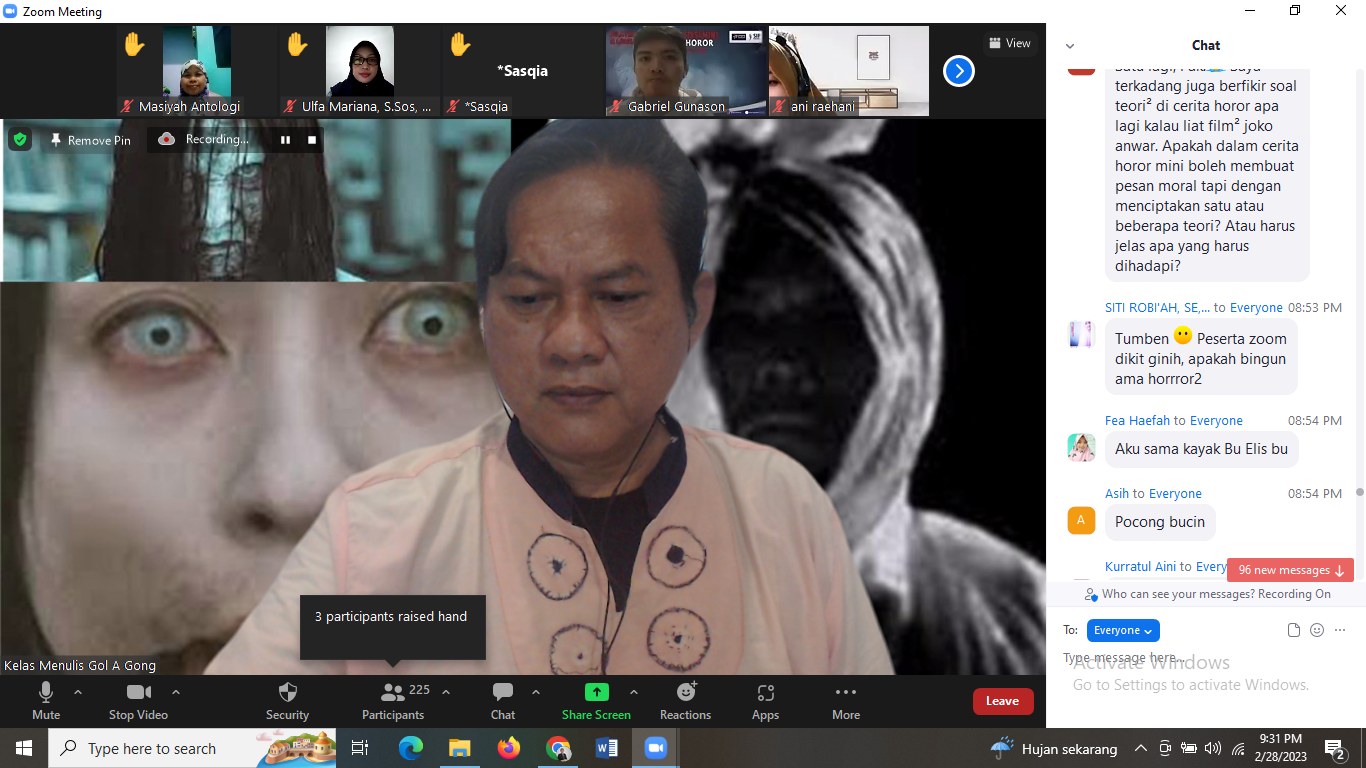The width and height of the screenshot is (1366, 768).
Task: Change layout using View menu
Action: (1008, 43)
